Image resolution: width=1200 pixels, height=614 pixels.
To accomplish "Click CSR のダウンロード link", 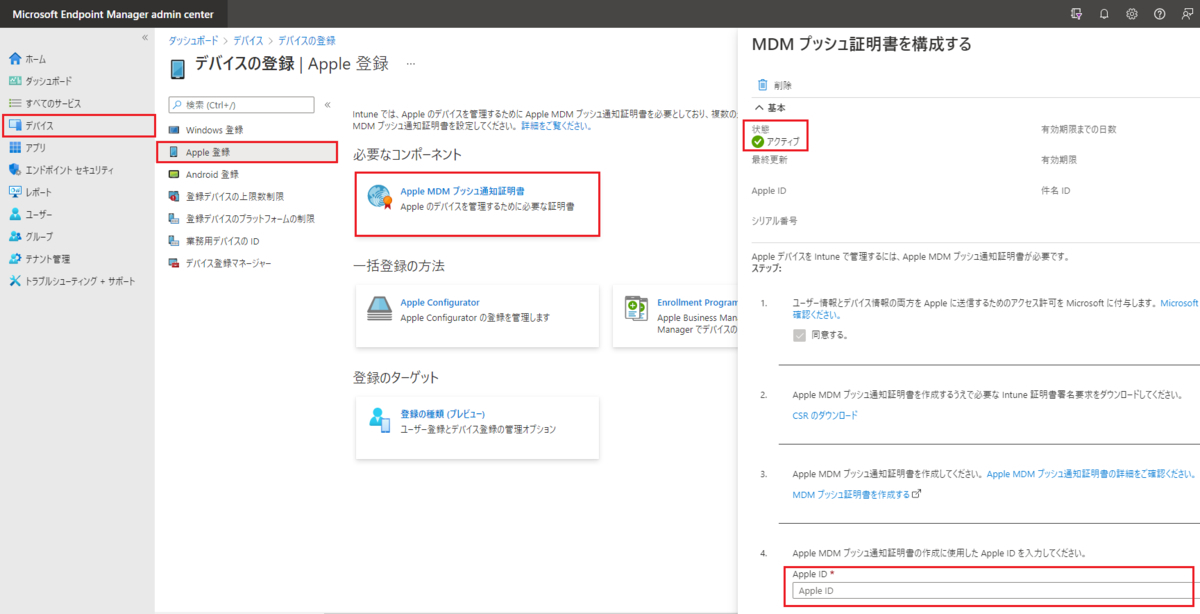I will (824, 415).
